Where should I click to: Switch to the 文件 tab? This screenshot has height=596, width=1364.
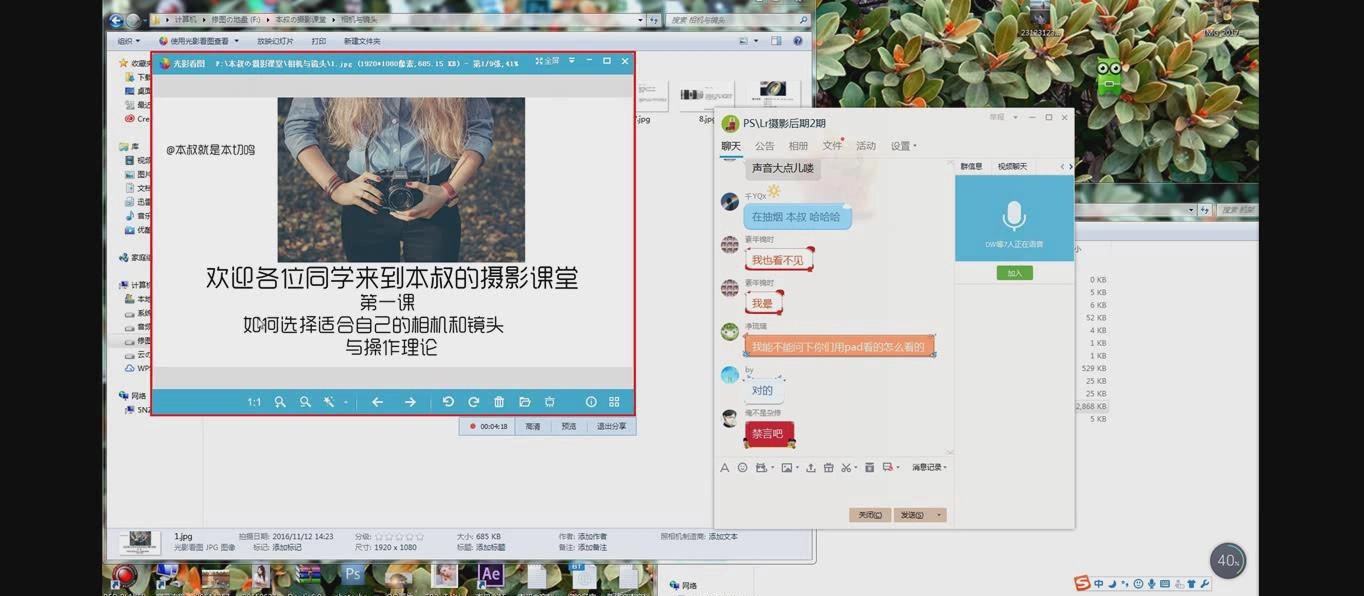coord(832,146)
